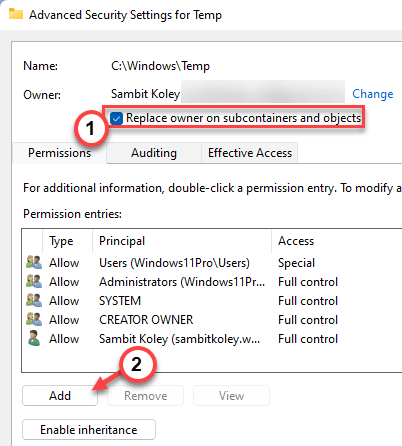Select the CREATOR OWNER group icon

tap(34, 319)
